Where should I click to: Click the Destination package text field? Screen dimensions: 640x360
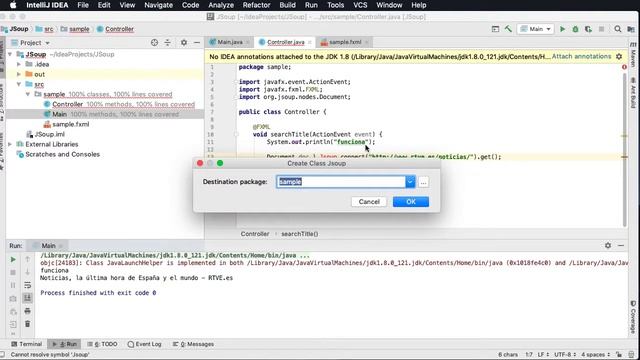[341, 182]
